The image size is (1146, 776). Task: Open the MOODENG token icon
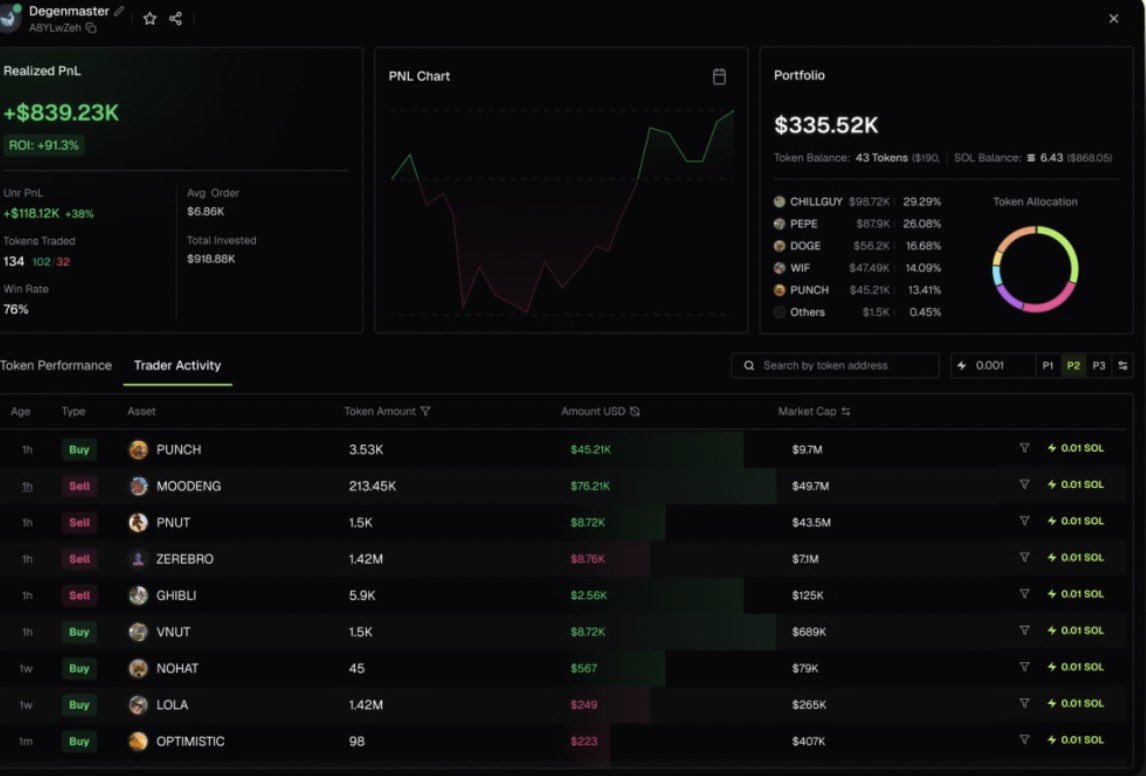138,486
